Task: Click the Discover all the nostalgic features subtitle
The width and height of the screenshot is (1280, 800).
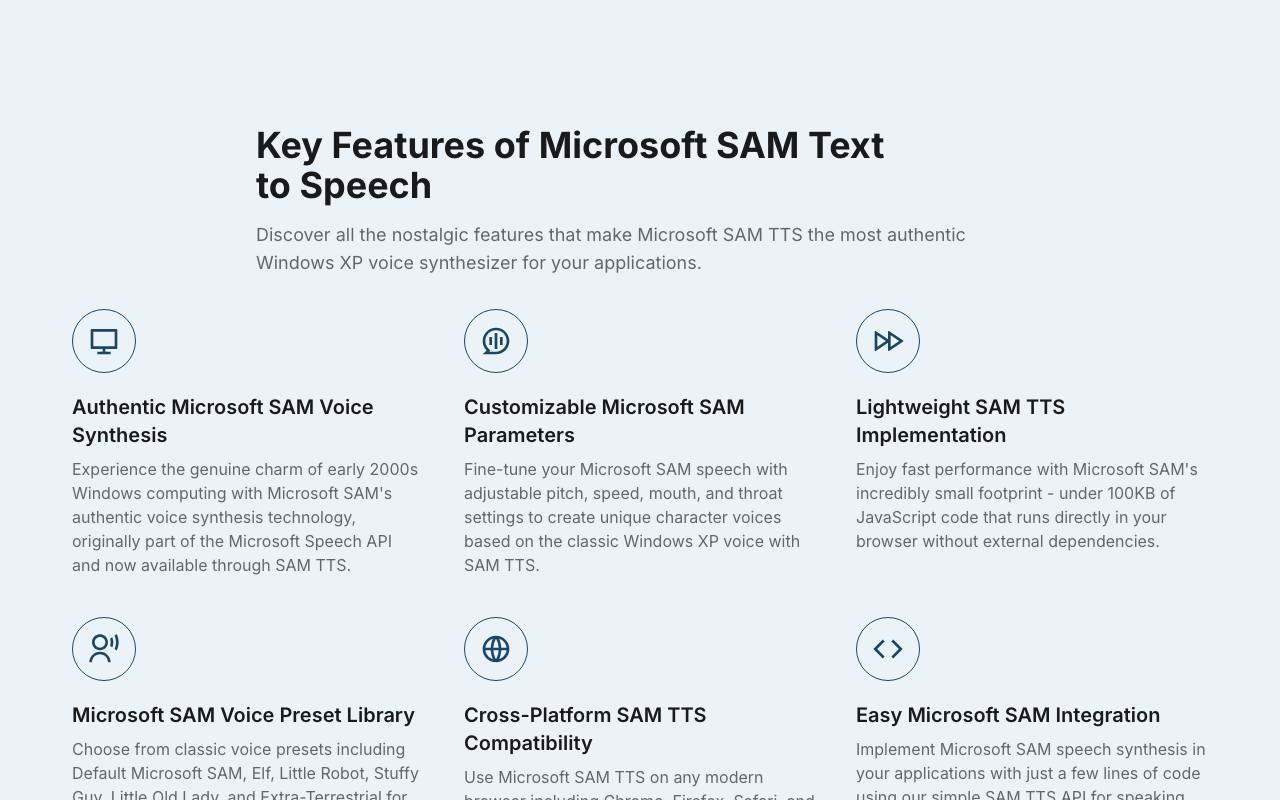Action: (611, 249)
